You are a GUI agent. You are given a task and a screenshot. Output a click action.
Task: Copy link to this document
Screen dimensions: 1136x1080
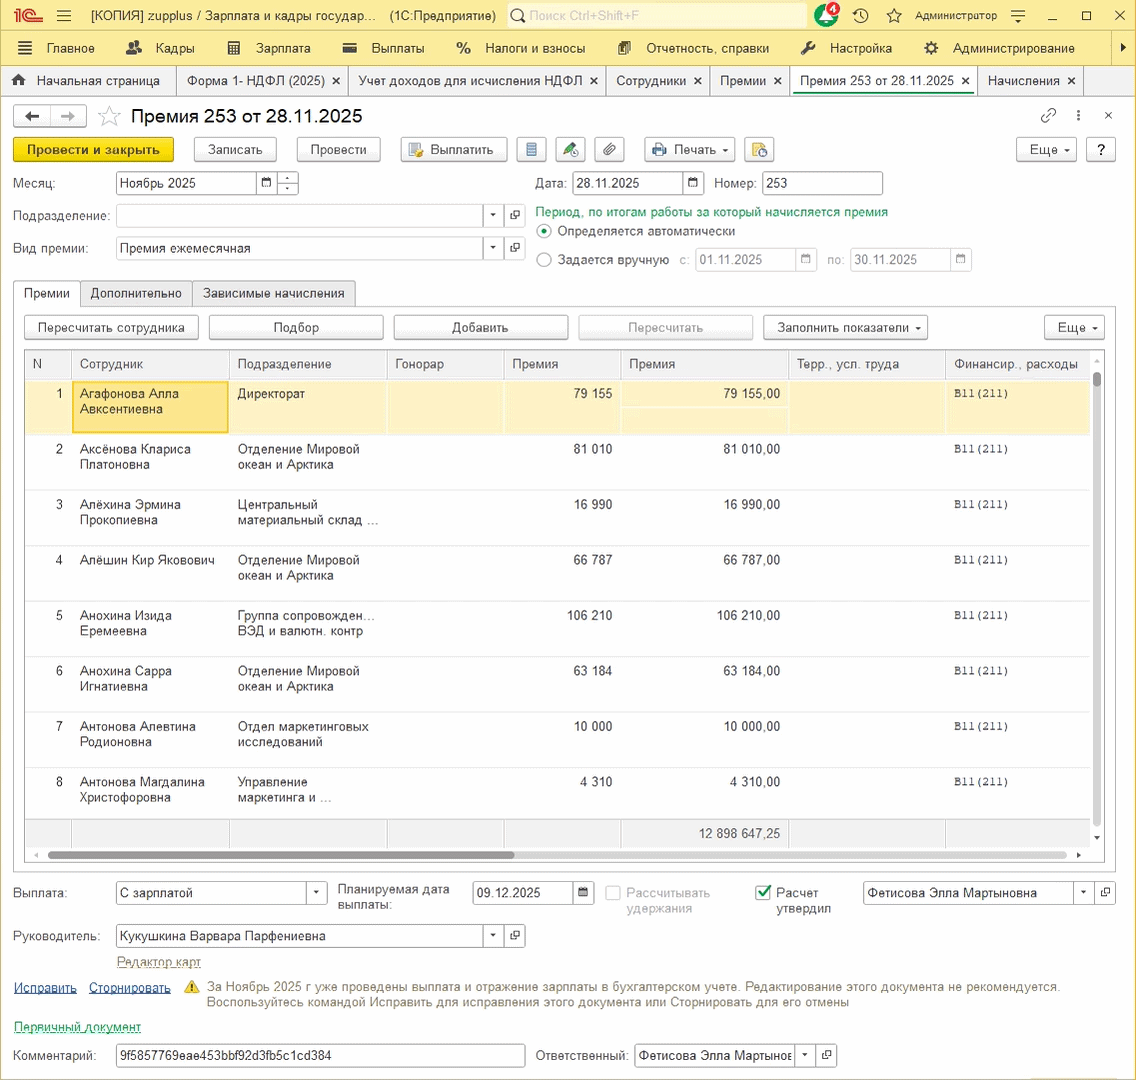coord(1048,115)
